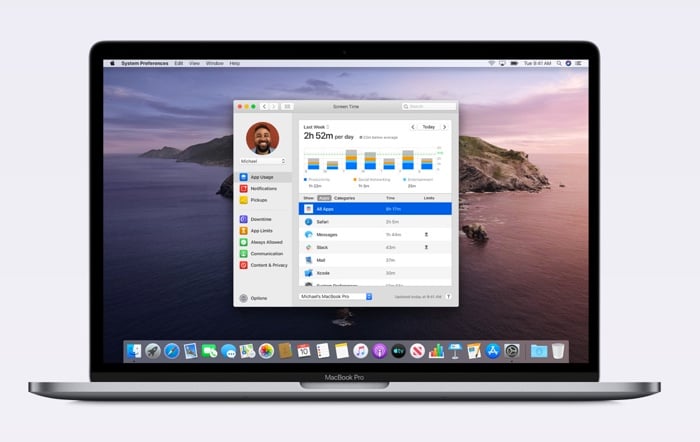700x442 pixels.
Task: Open Notes from the dock
Action: click(342, 351)
